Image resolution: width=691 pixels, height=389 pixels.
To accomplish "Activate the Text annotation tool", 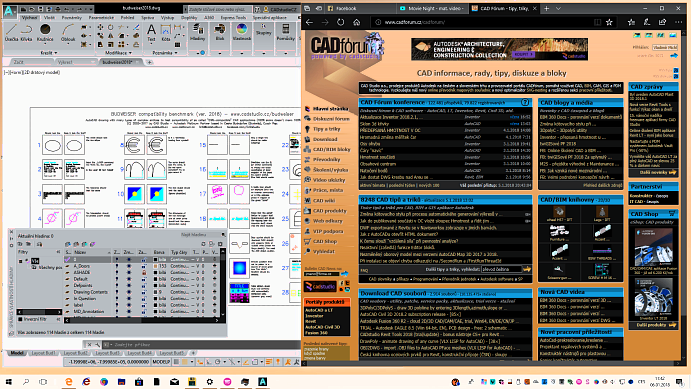I will pos(151,33).
